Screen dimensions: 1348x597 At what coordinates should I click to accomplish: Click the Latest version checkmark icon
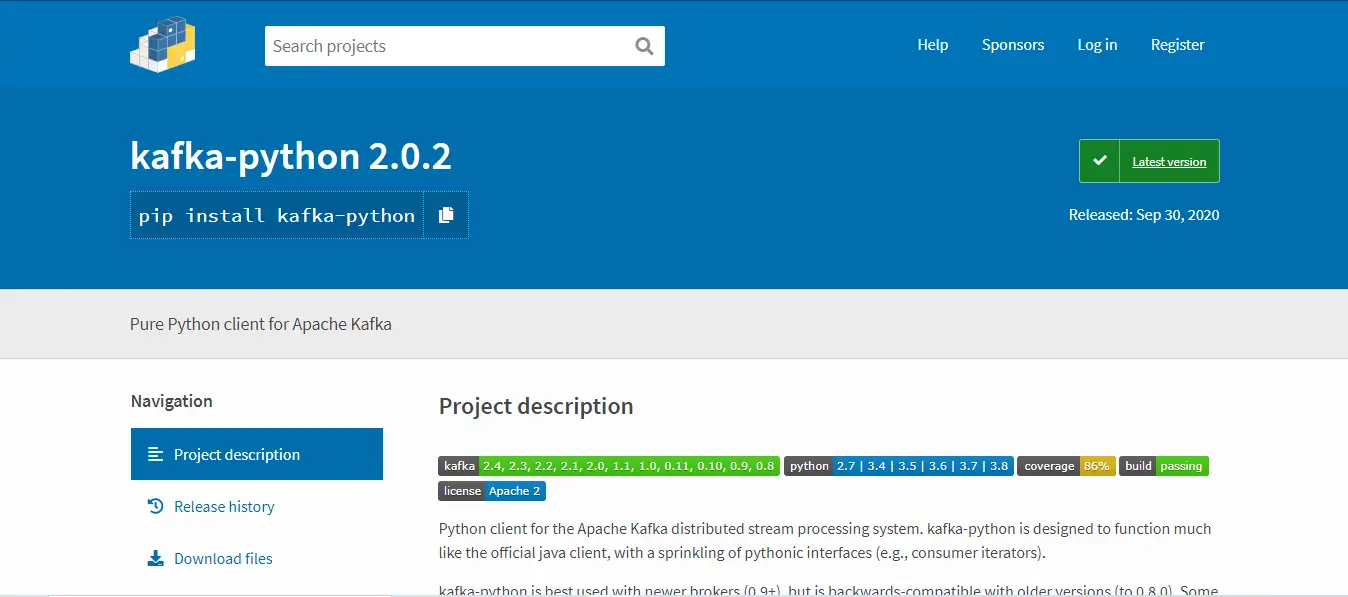[1100, 161]
